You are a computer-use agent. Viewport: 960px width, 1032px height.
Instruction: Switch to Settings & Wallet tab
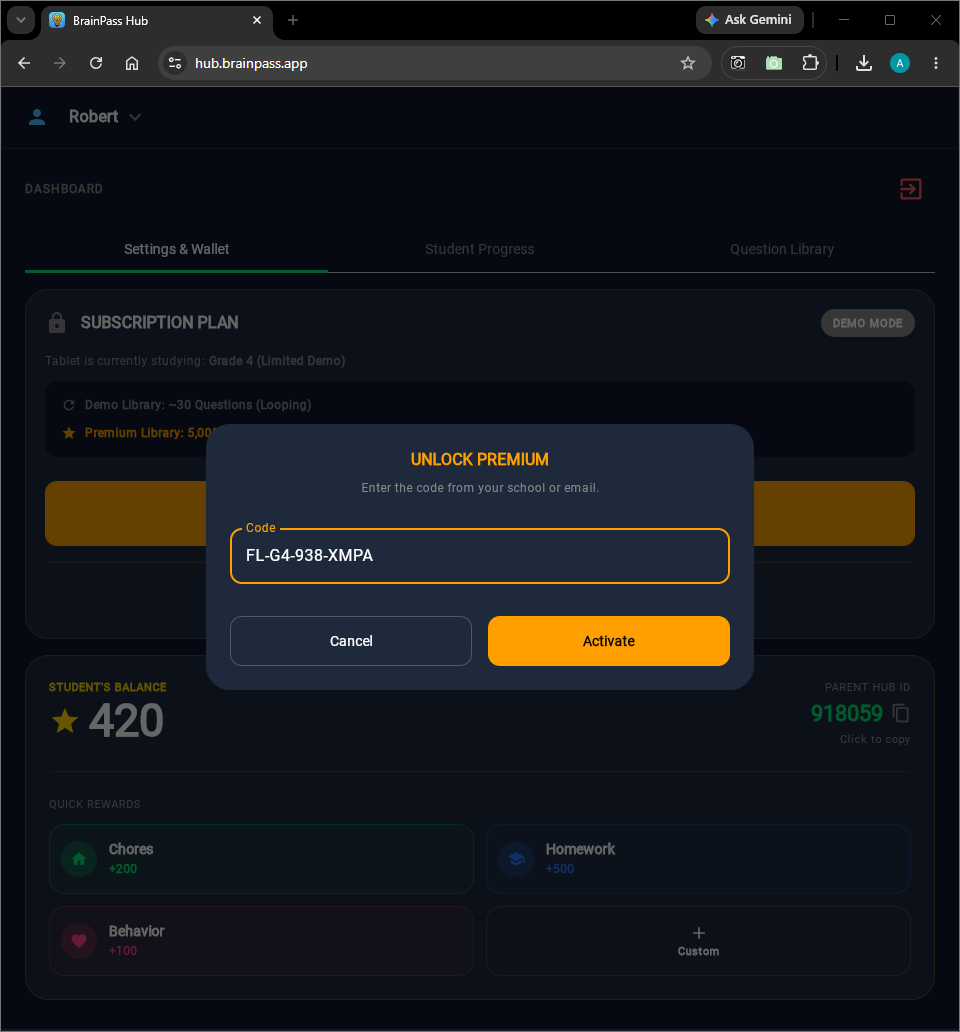176,249
